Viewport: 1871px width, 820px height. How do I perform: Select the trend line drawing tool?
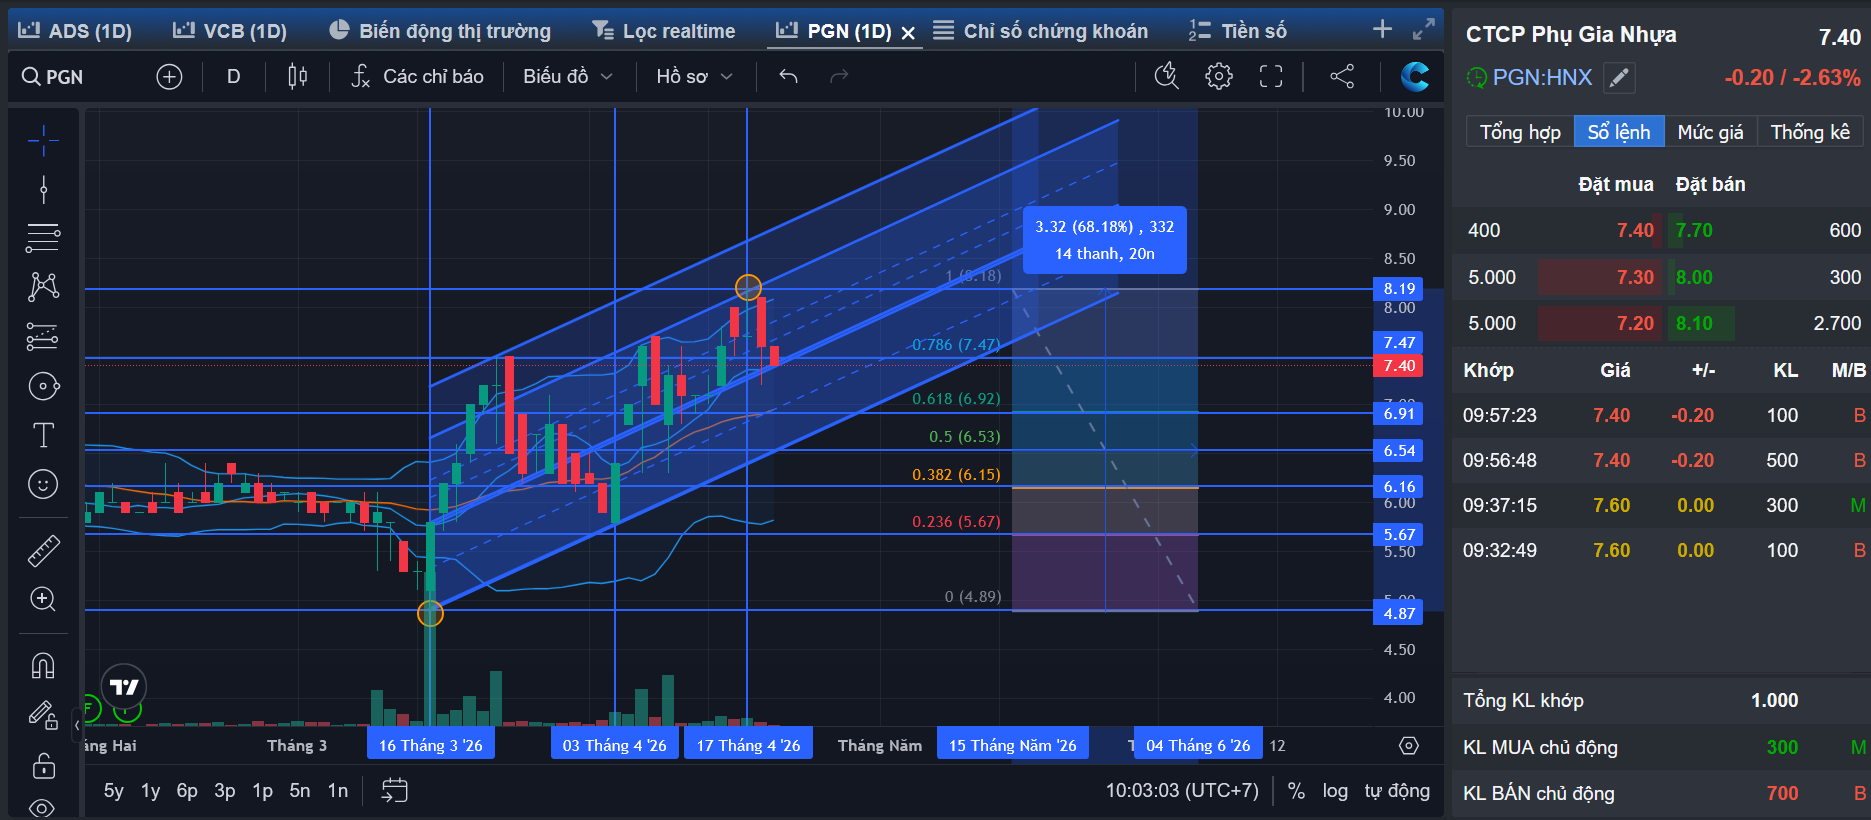(43, 189)
